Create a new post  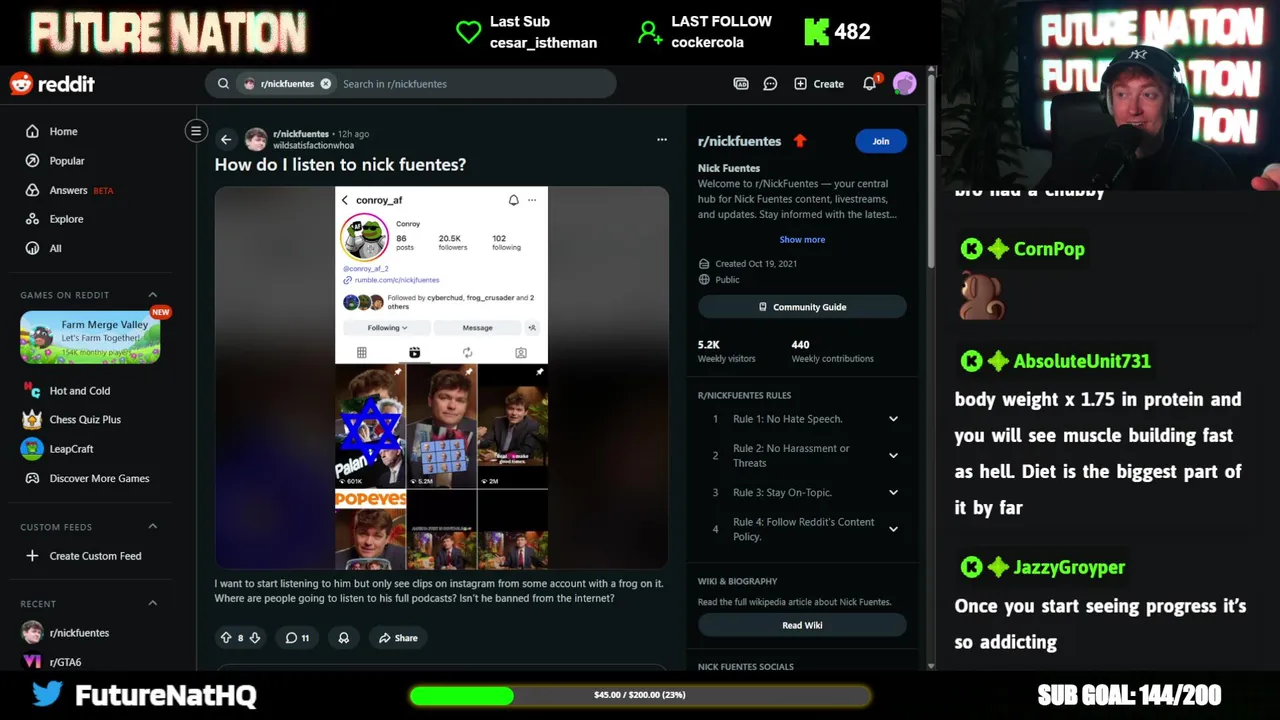[x=819, y=84]
